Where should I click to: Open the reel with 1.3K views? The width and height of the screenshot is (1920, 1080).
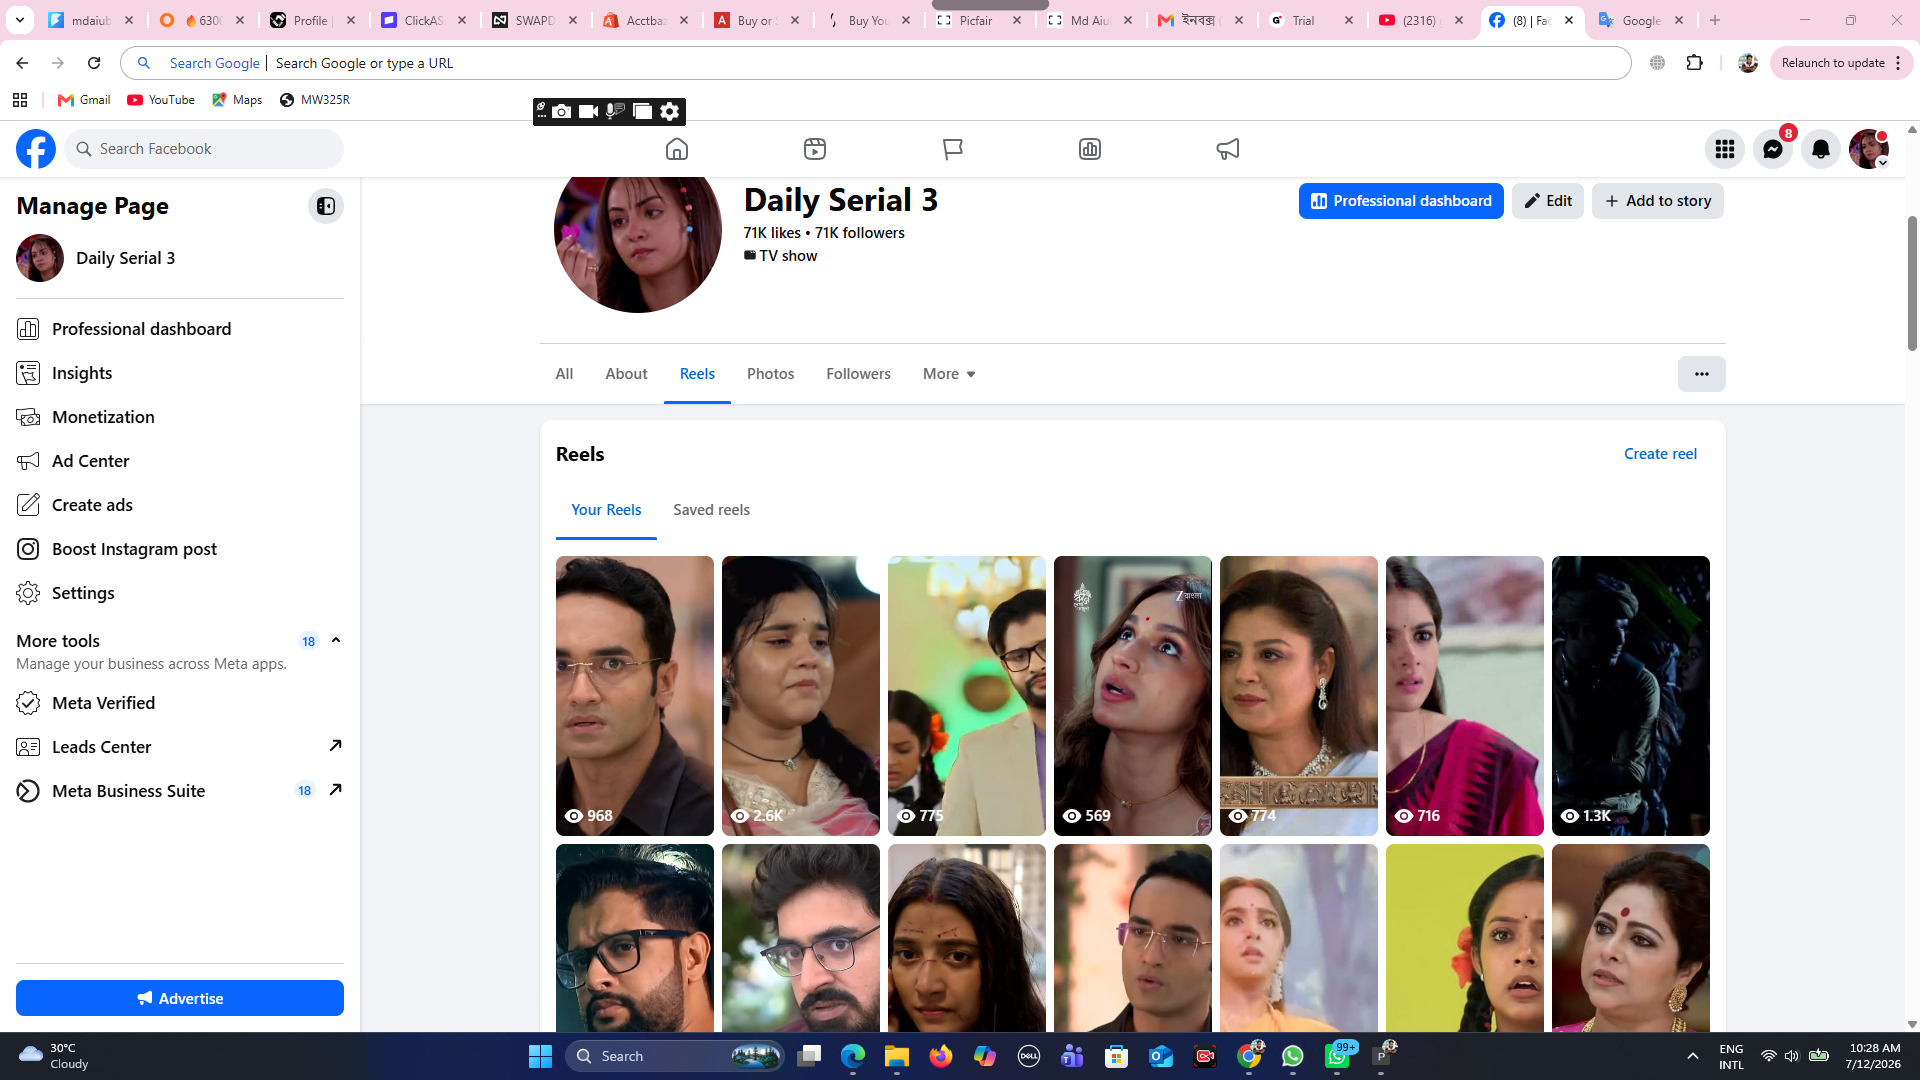point(1631,696)
